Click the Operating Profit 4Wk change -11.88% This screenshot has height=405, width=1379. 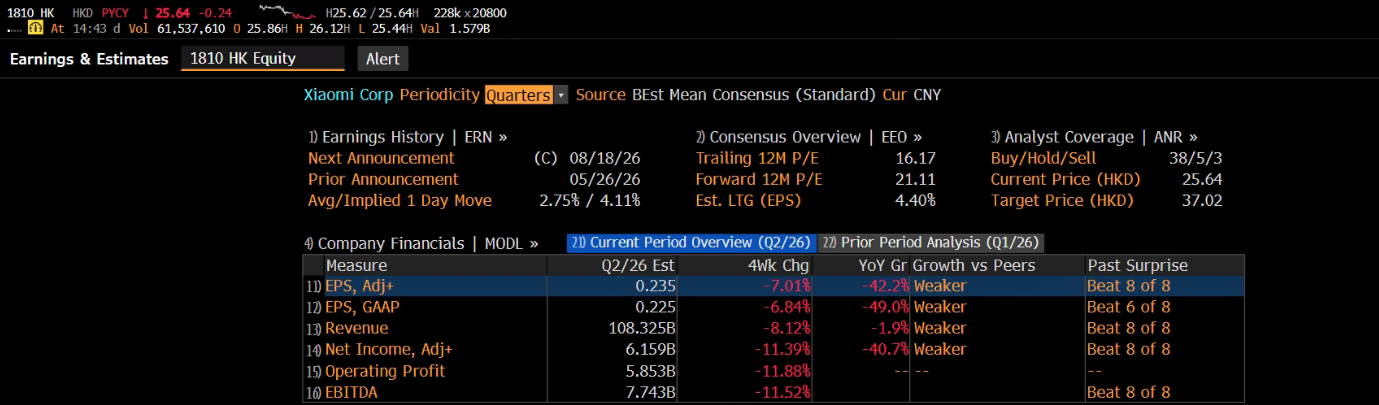click(782, 371)
